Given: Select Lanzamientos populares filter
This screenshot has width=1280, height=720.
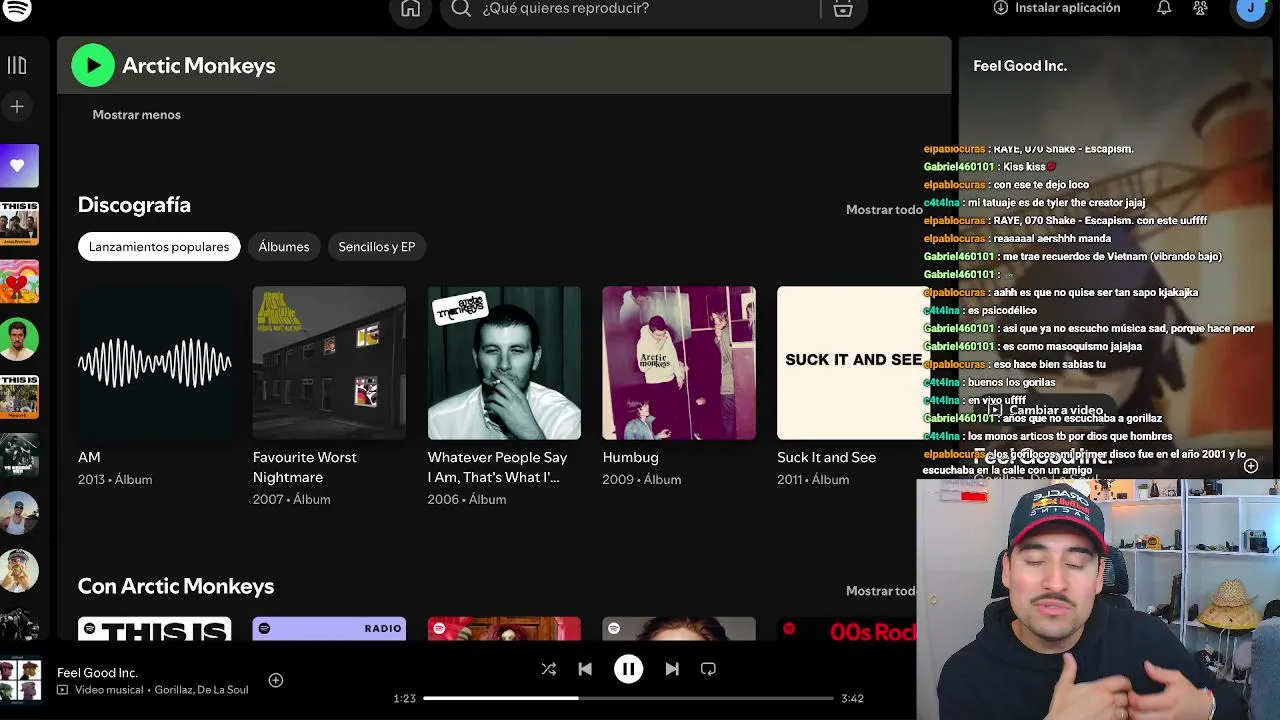Looking at the screenshot, I should pos(159,247).
